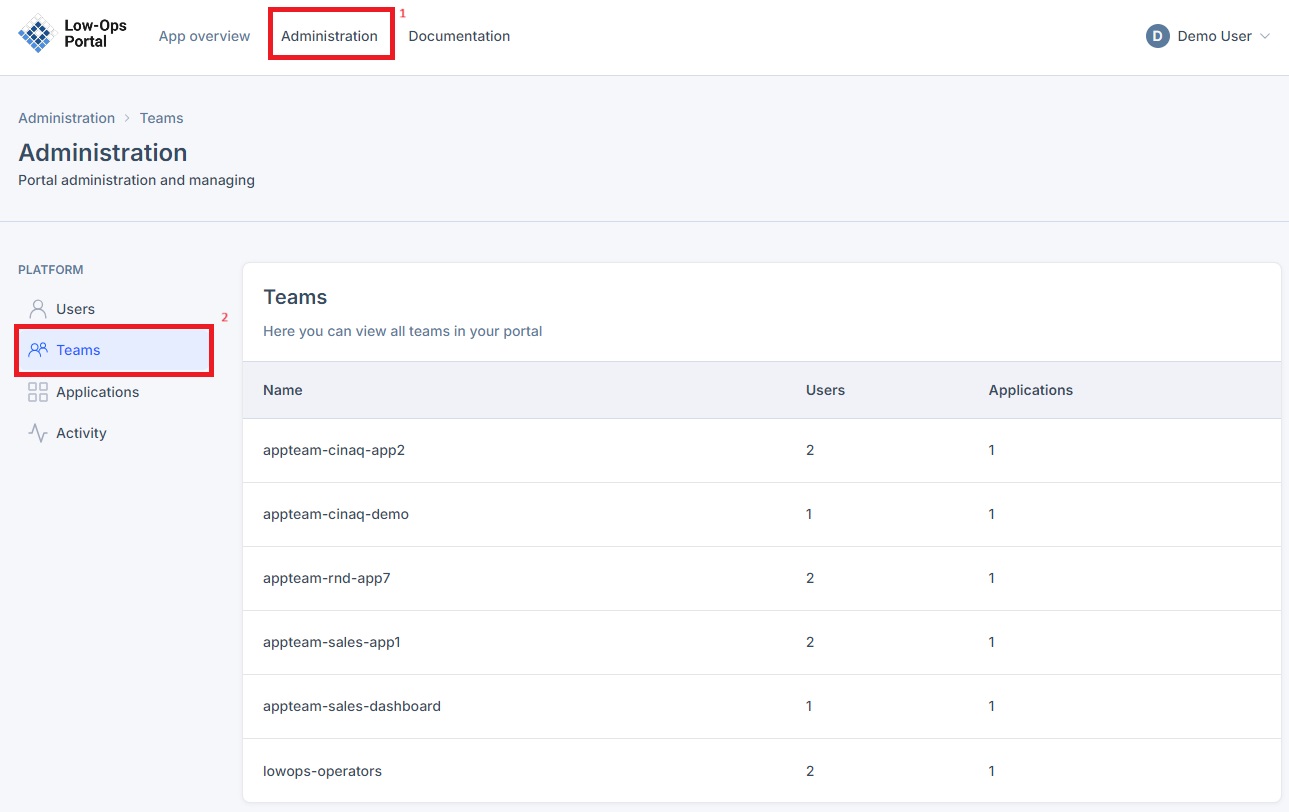Click users count for appteam-sales-dashboard

(x=809, y=706)
